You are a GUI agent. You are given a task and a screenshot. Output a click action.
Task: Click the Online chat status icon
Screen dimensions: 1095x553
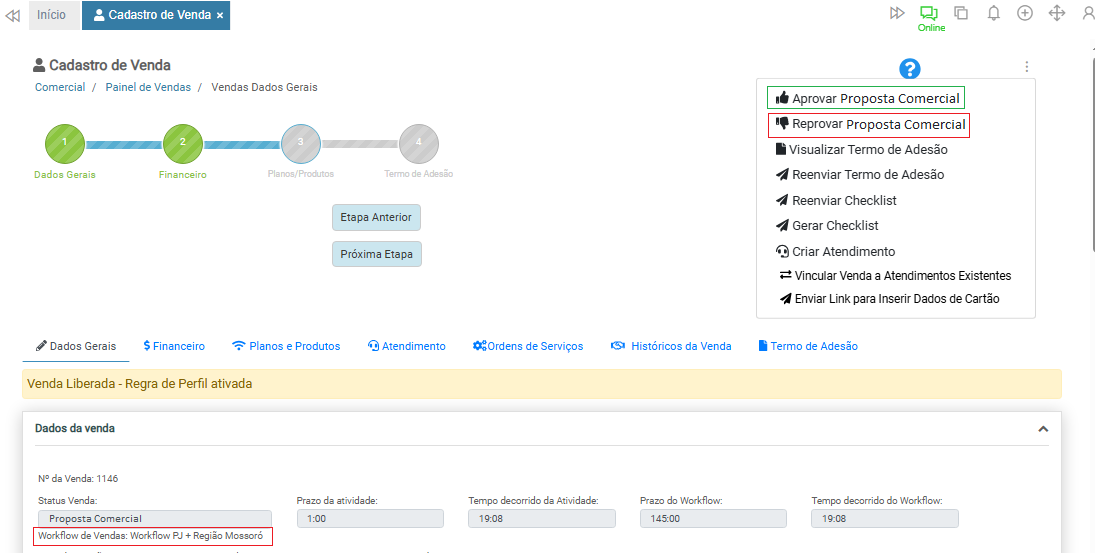pos(929,14)
